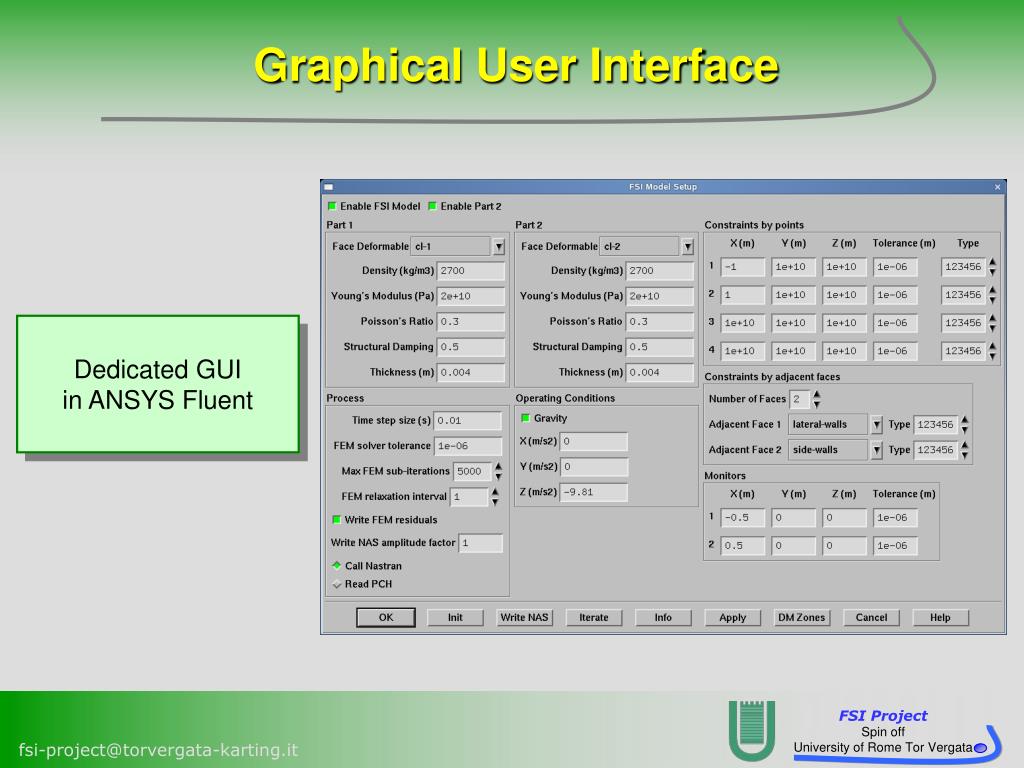
Task: Click the Part 1 Density input field
Action: point(470,270)
